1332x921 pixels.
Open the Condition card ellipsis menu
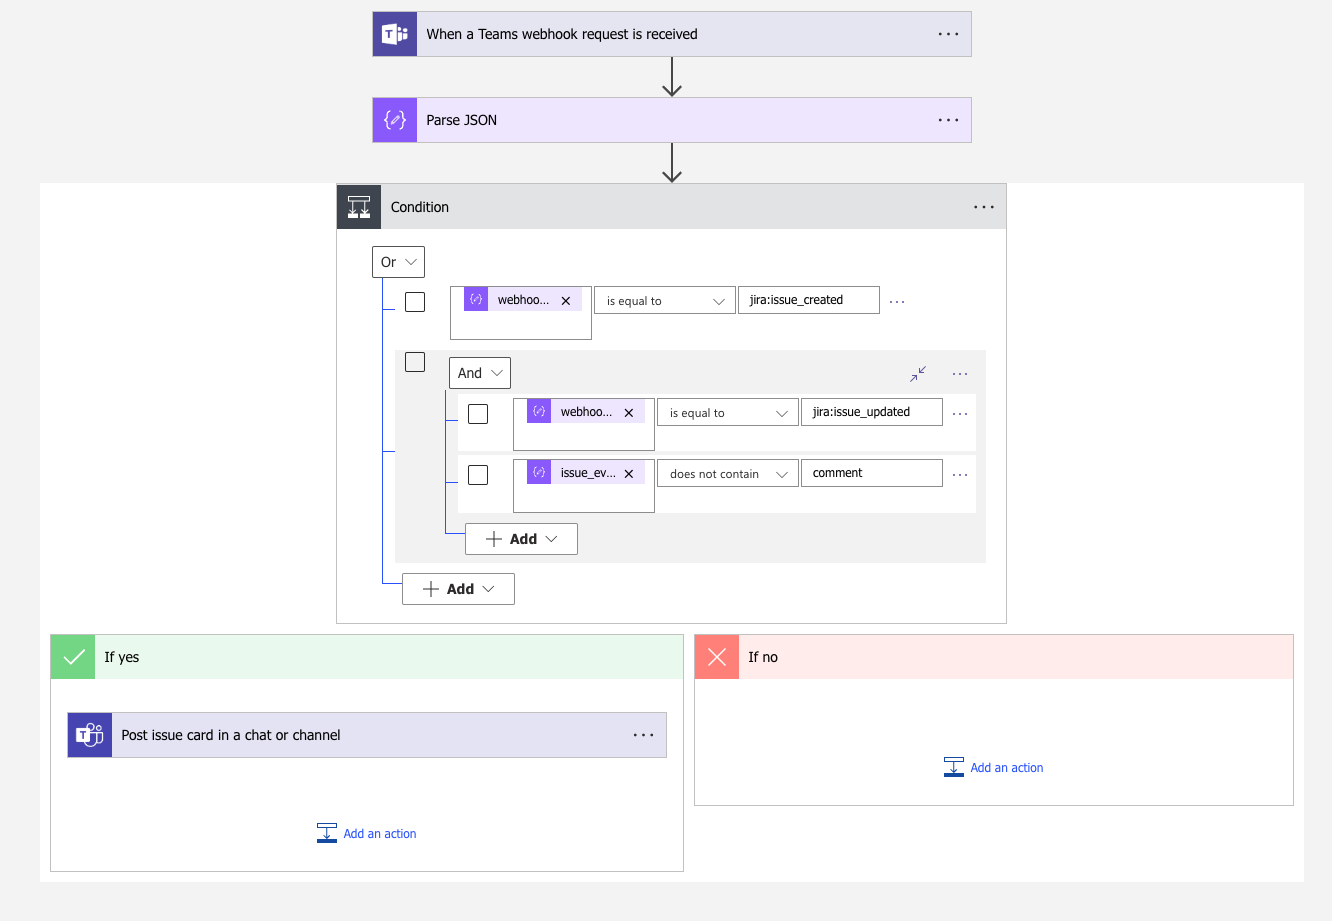[983, 206]
